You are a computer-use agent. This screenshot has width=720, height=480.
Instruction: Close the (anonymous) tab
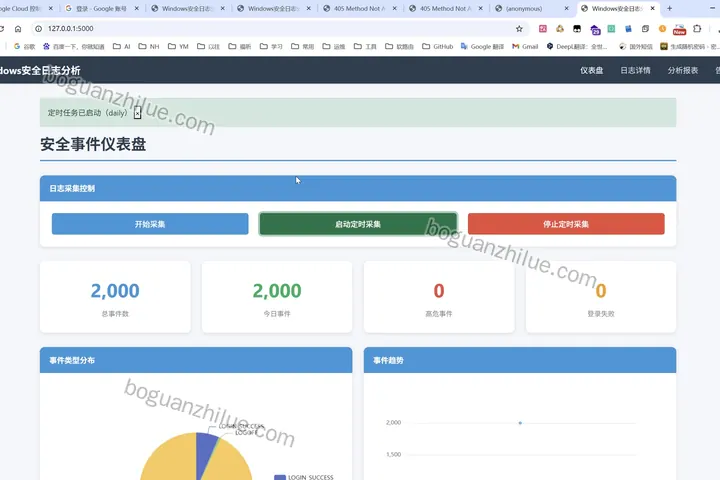pos(567,8)
